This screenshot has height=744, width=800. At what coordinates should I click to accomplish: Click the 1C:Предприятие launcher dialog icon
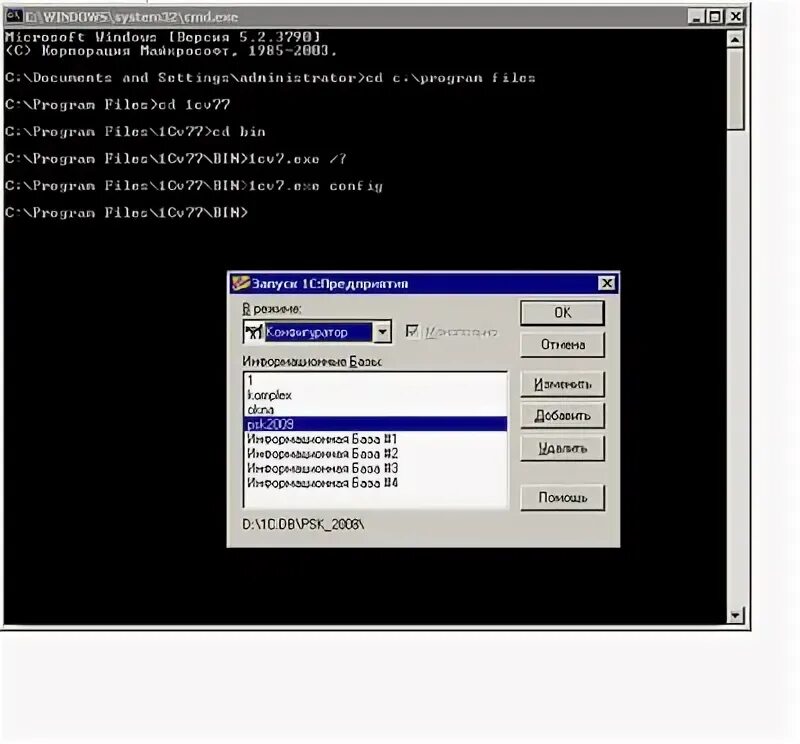240,283
